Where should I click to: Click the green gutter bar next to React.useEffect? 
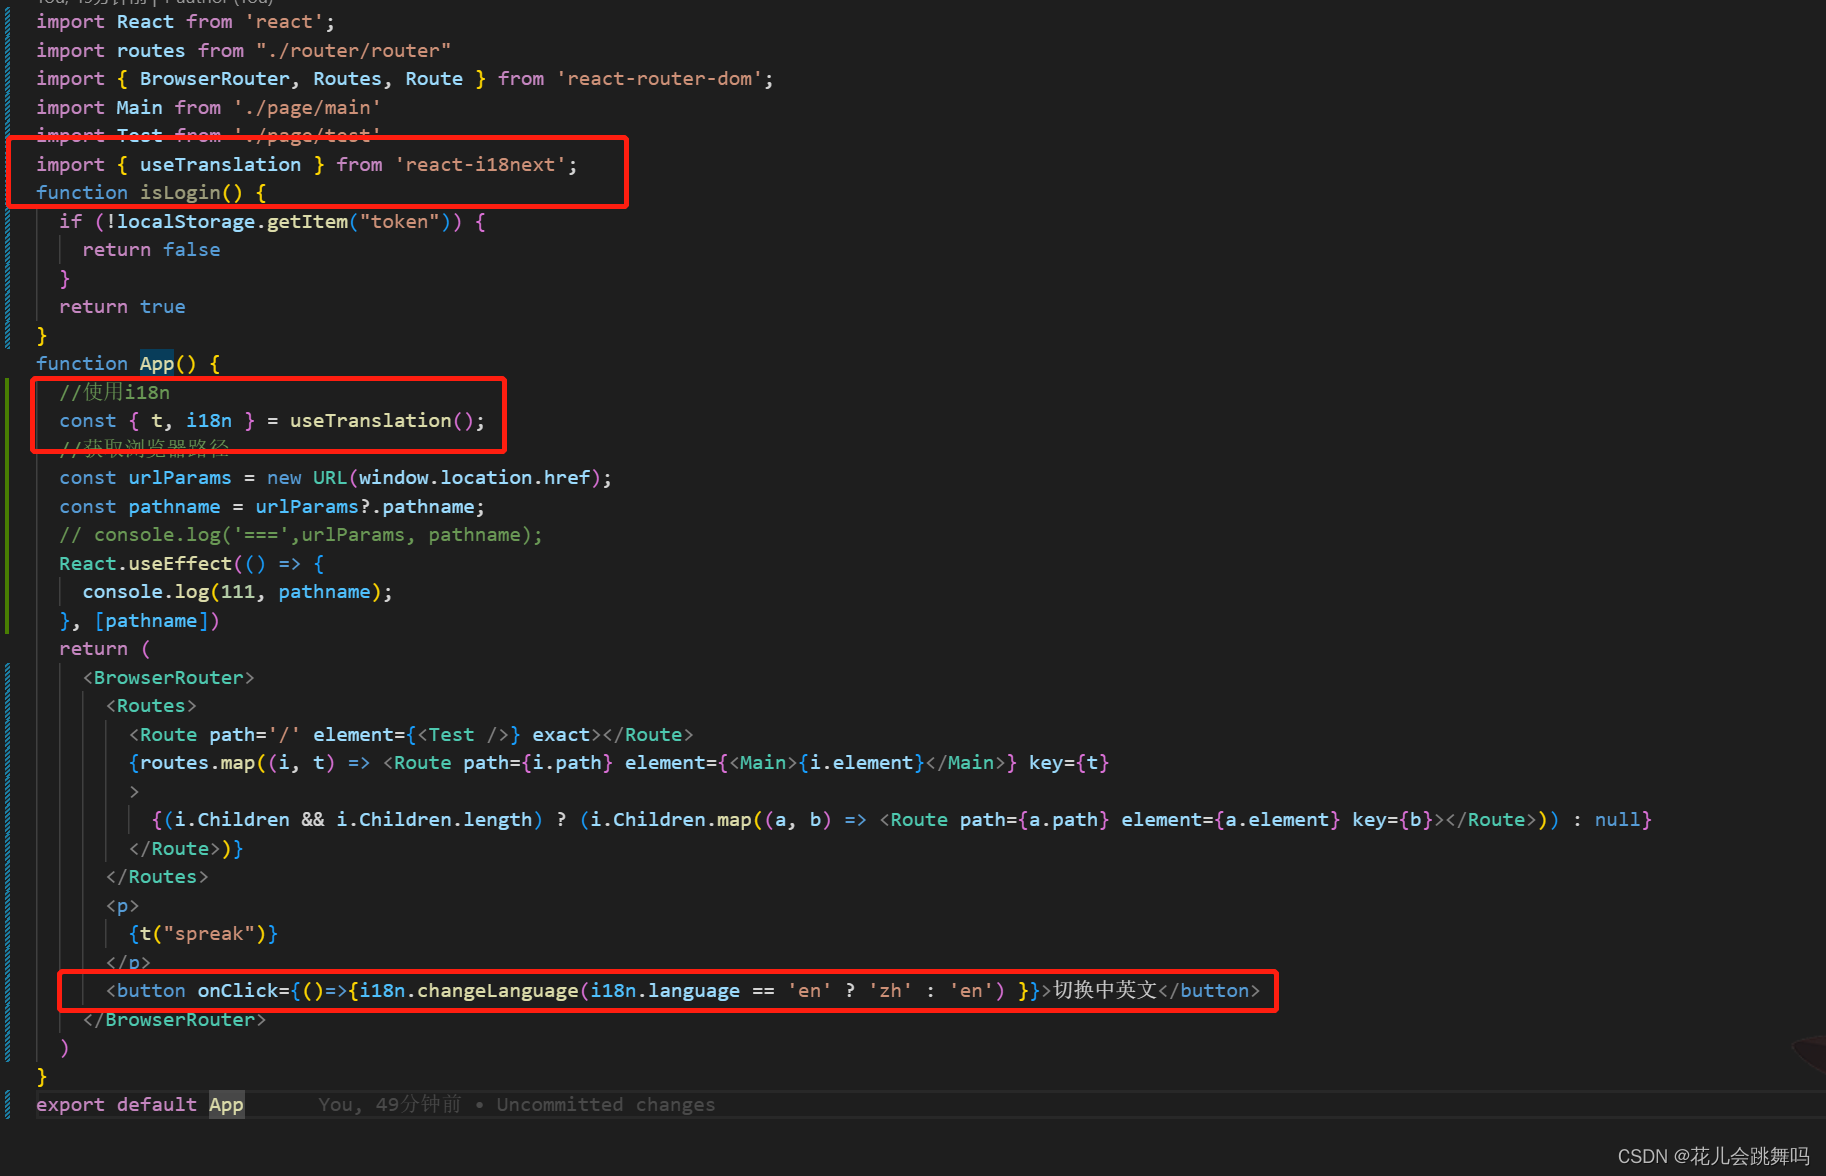coord(8,563)
